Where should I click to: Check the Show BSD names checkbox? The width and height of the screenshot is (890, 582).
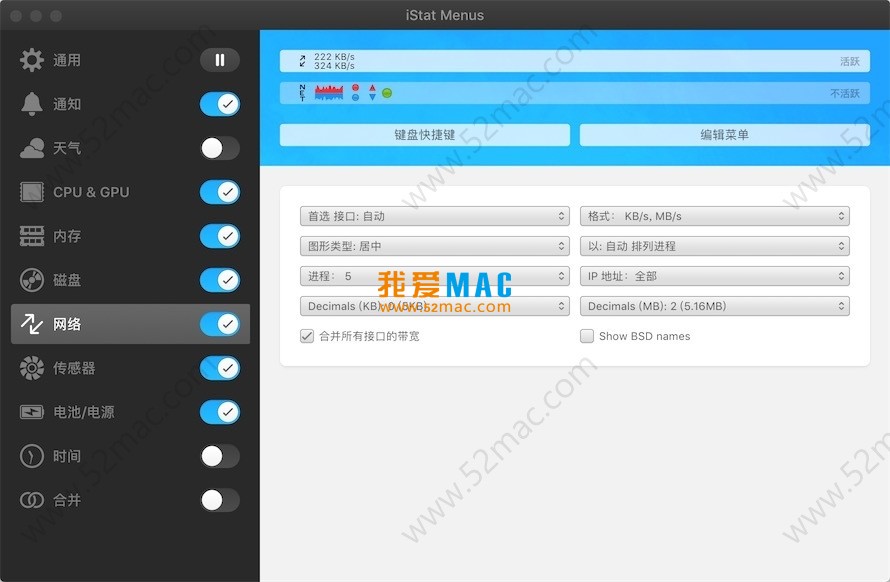587,336
